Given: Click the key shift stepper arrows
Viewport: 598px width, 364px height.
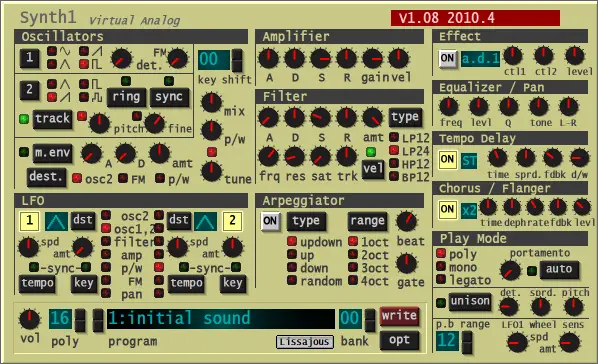Looking at the screenshot, I should click(x=237, y=60).
